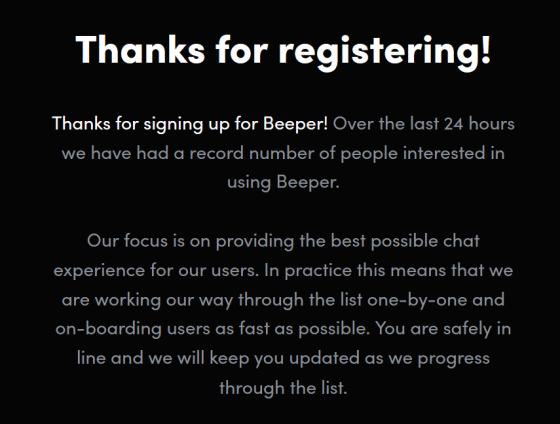
Task: Click the words "You are safely in"
Action: (x=443, y=328)
